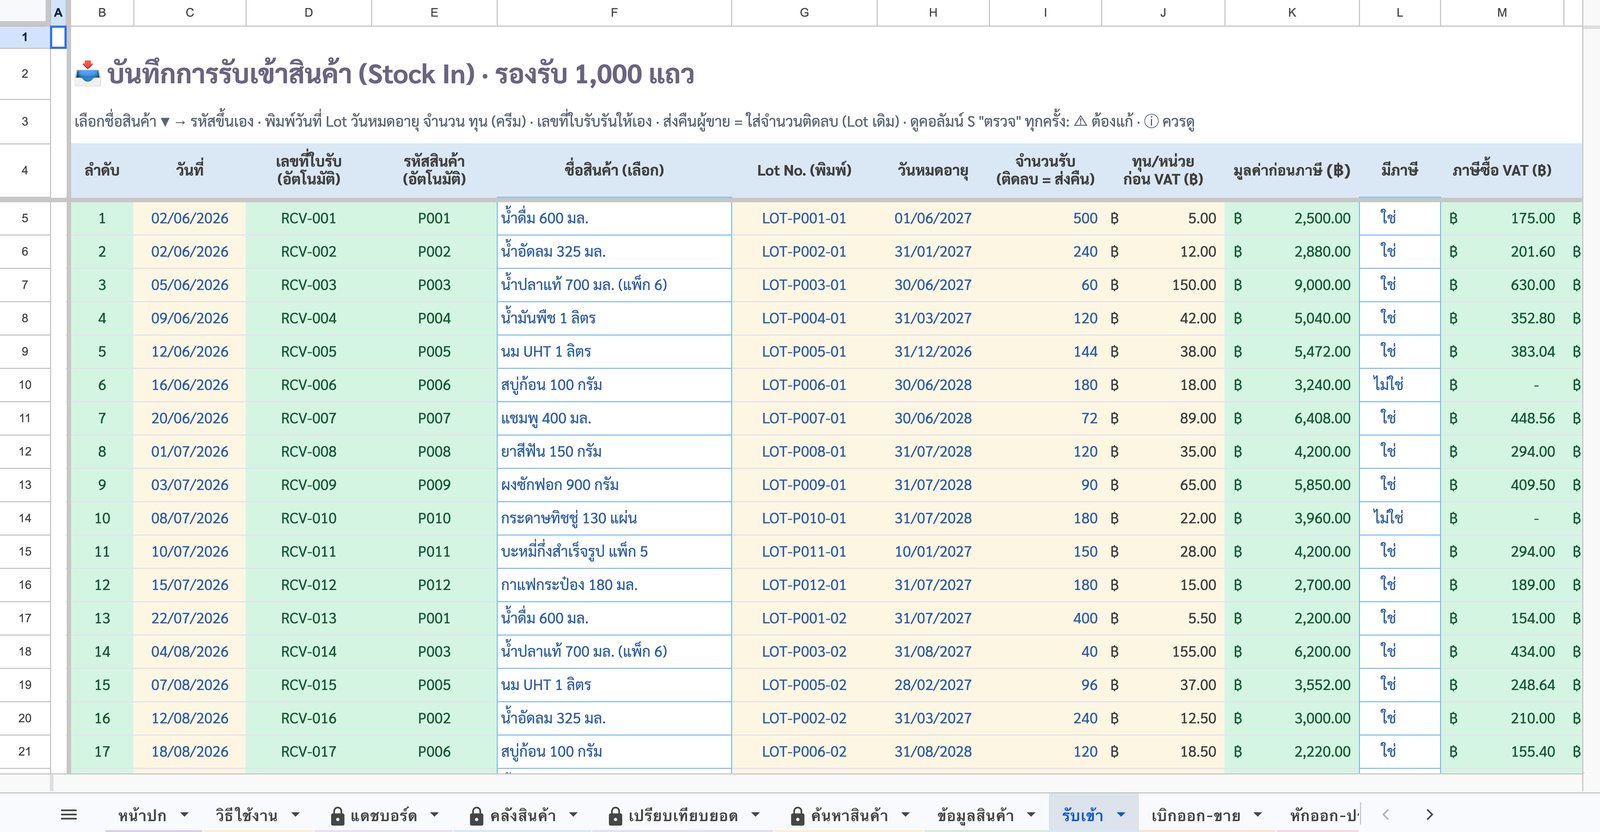Screen dimensions: 1600x832
Task: Switch to the วิธีใช้งาน sheet tab
Action: pyautogui.click(x=246, y=815)
